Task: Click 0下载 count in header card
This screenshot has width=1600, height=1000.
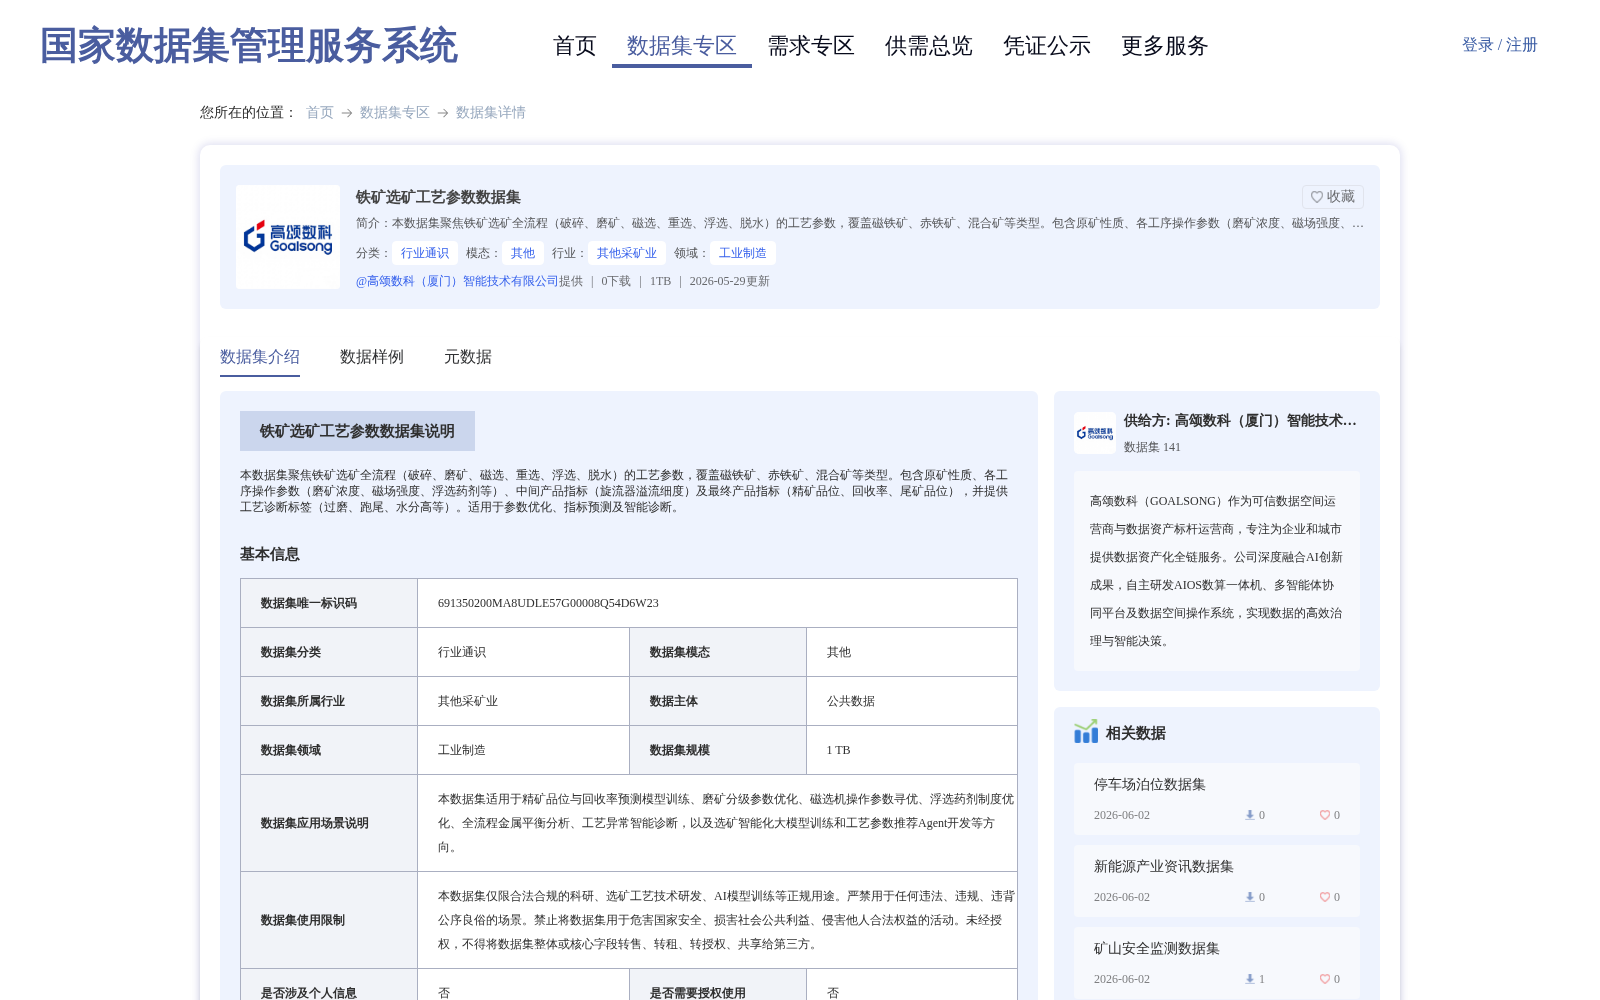Action: (x=616, y=281)
